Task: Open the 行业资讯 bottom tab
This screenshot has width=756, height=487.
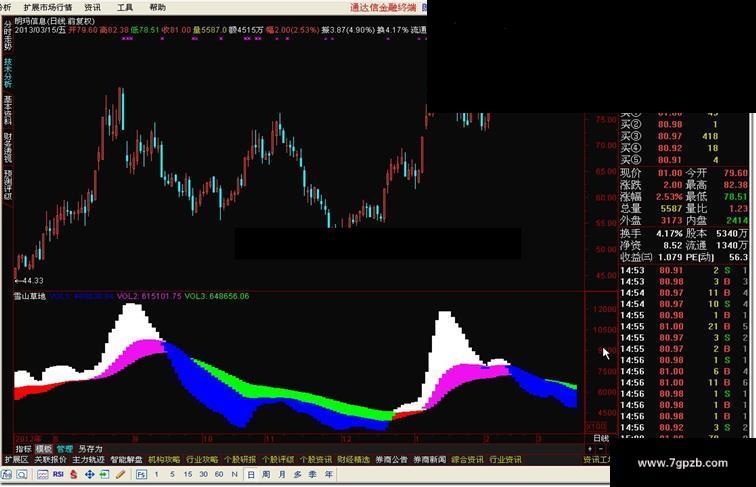Action: pos(505,460)
